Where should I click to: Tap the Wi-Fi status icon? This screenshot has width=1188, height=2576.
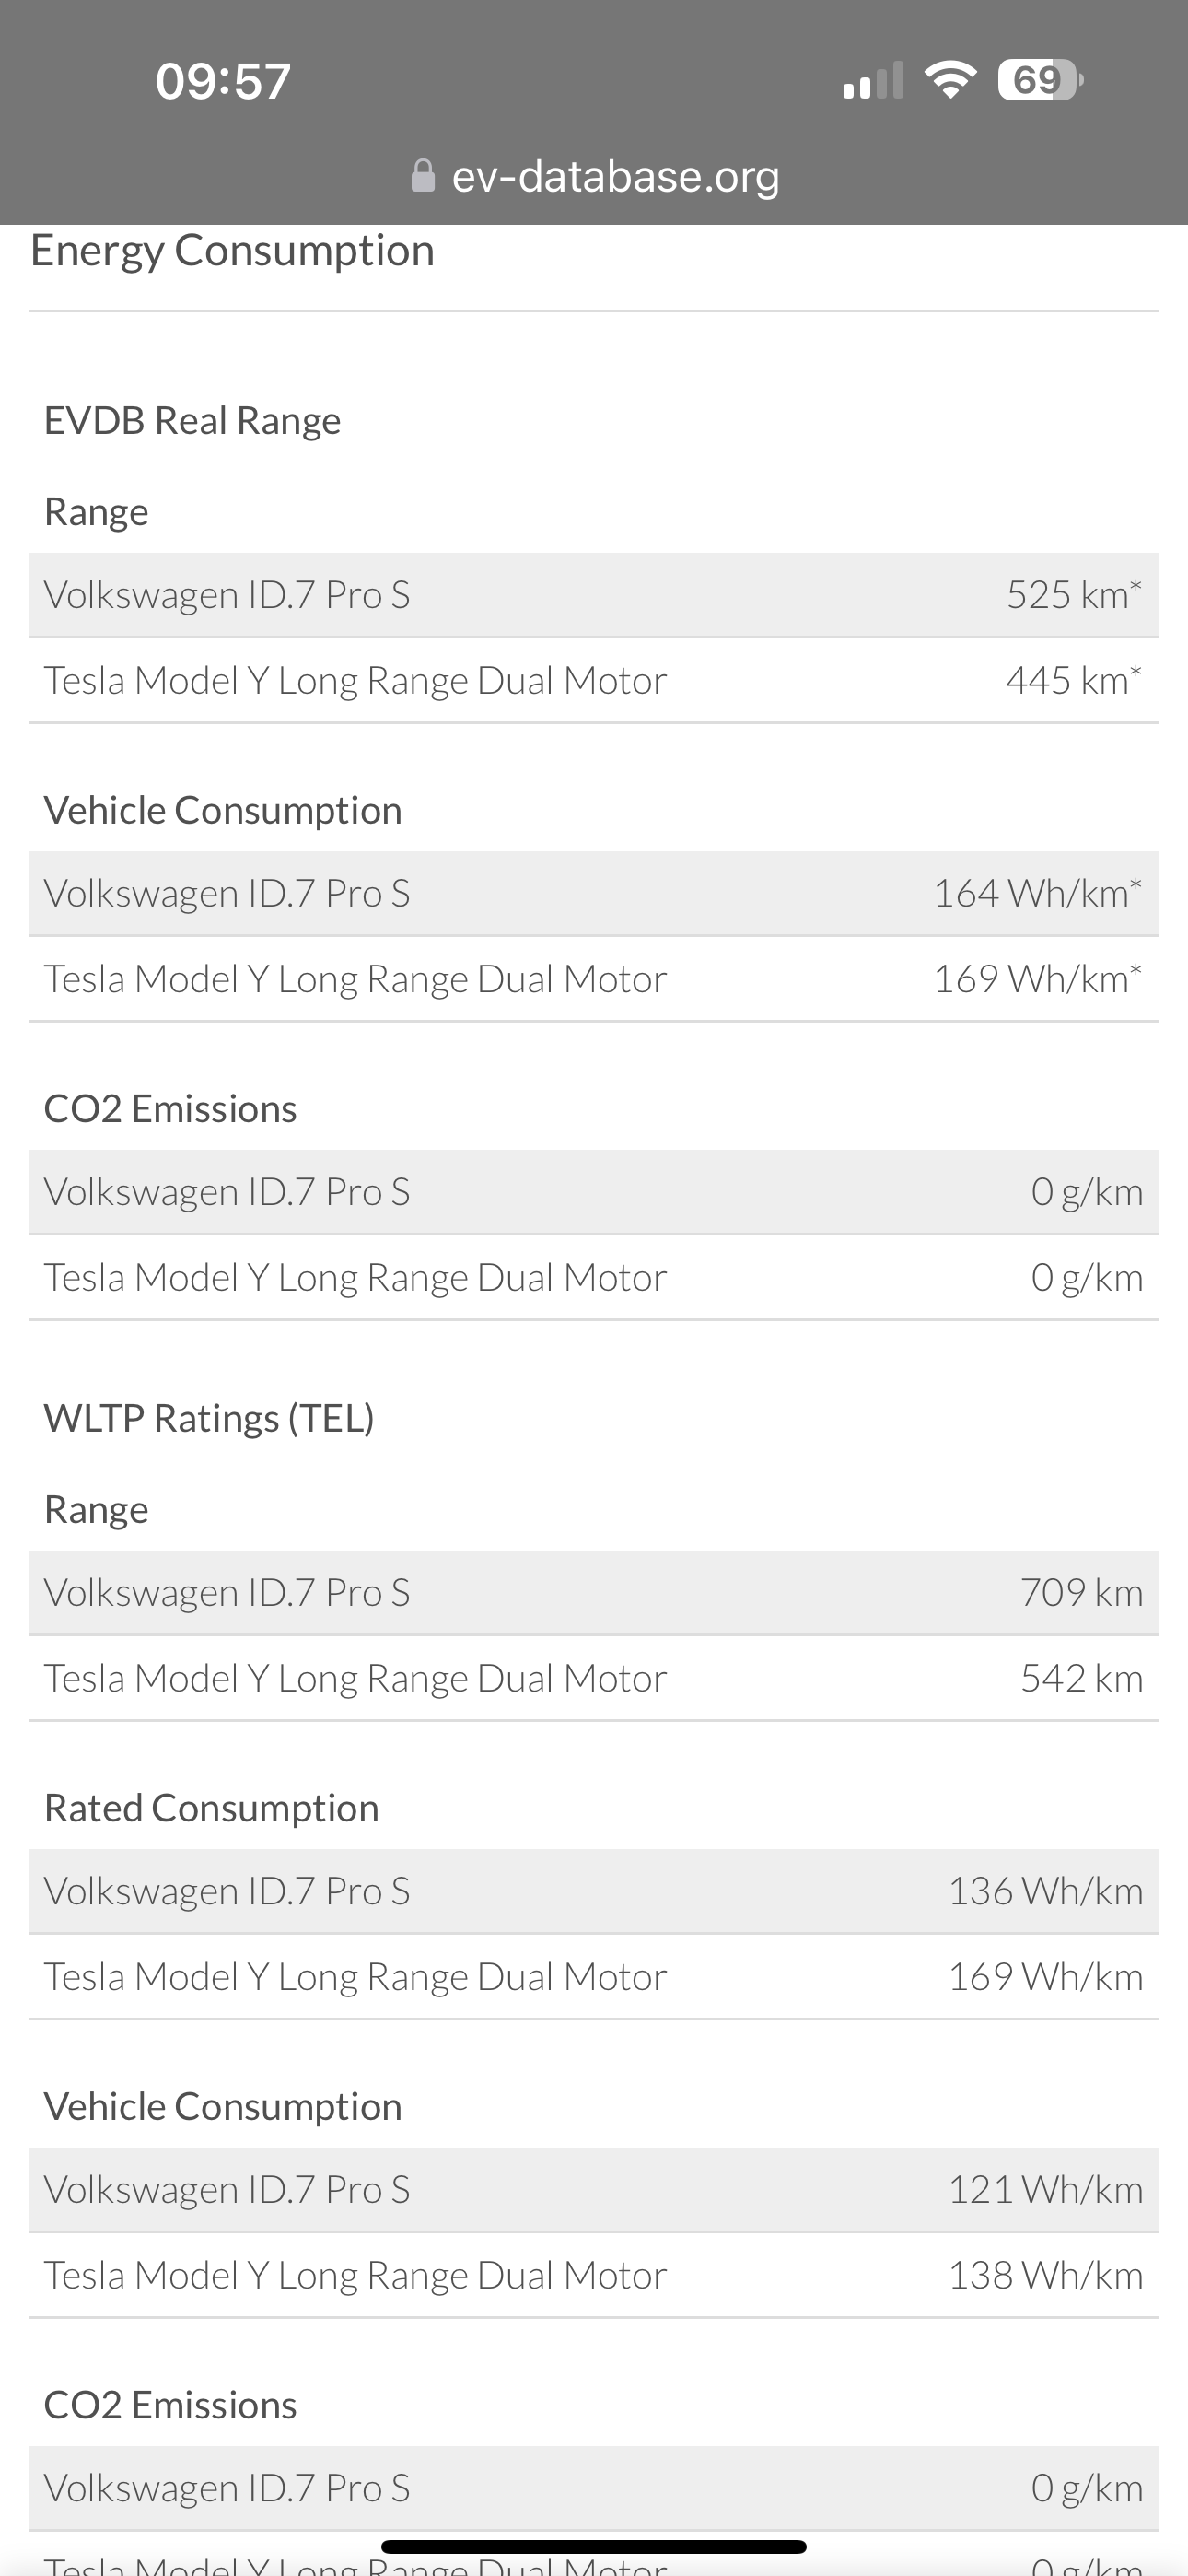click(950, 80)
